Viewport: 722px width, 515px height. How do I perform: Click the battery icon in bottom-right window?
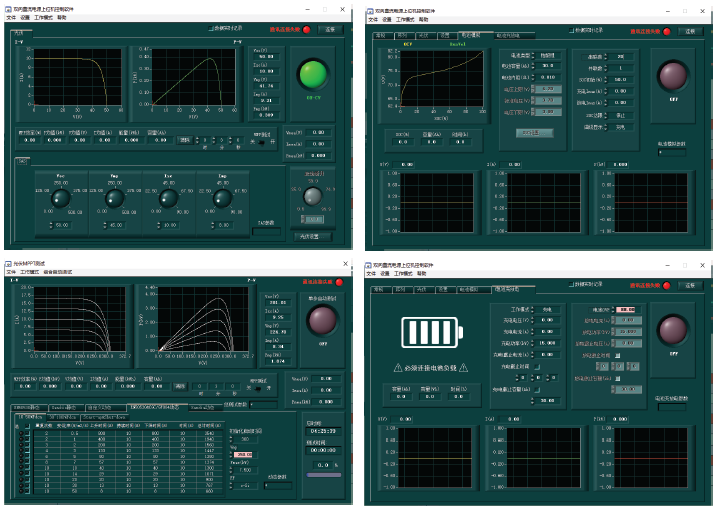click(x=431, y=332)
